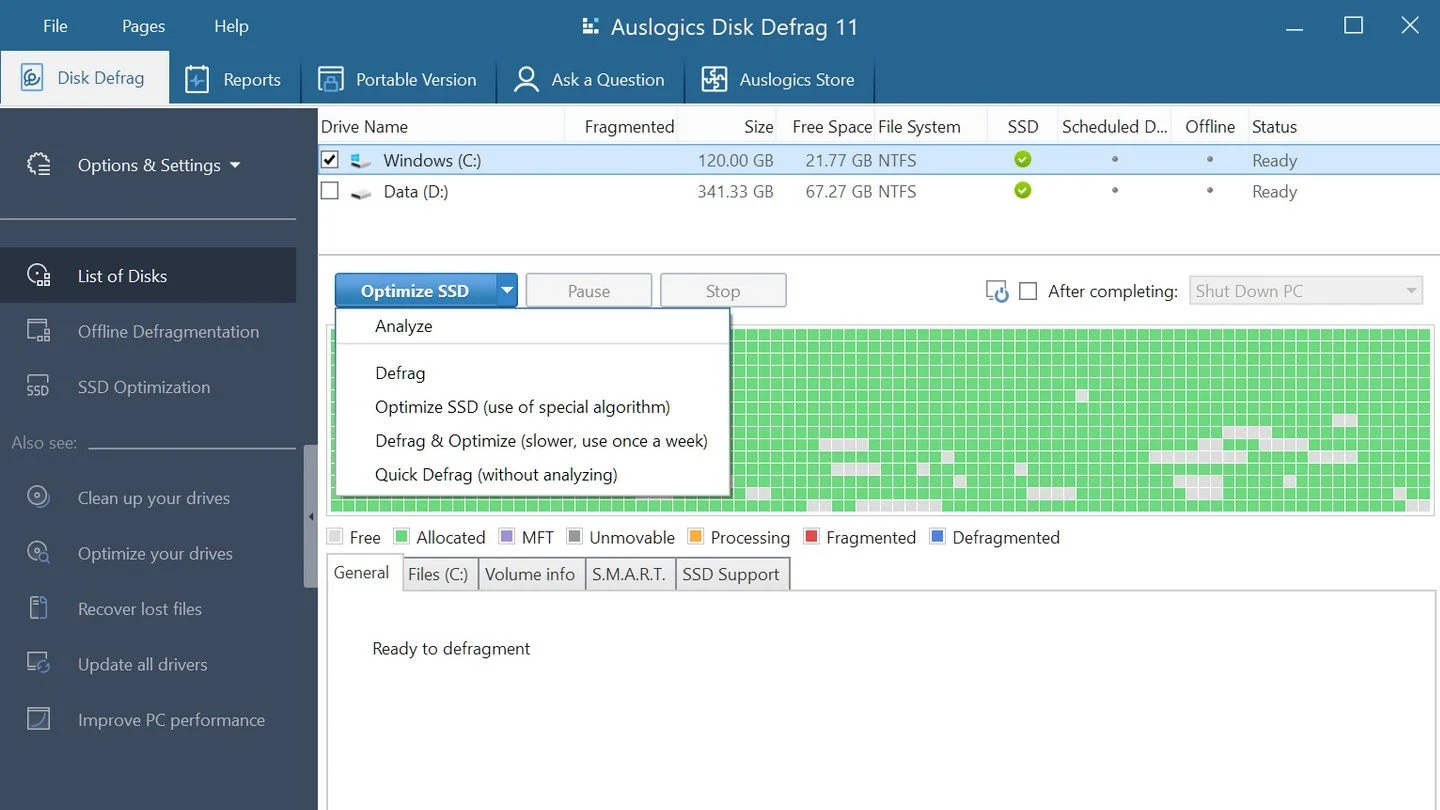Enable the After completing checkbox
This screenshot has width=1440, height=810.
coord(1028,291)
